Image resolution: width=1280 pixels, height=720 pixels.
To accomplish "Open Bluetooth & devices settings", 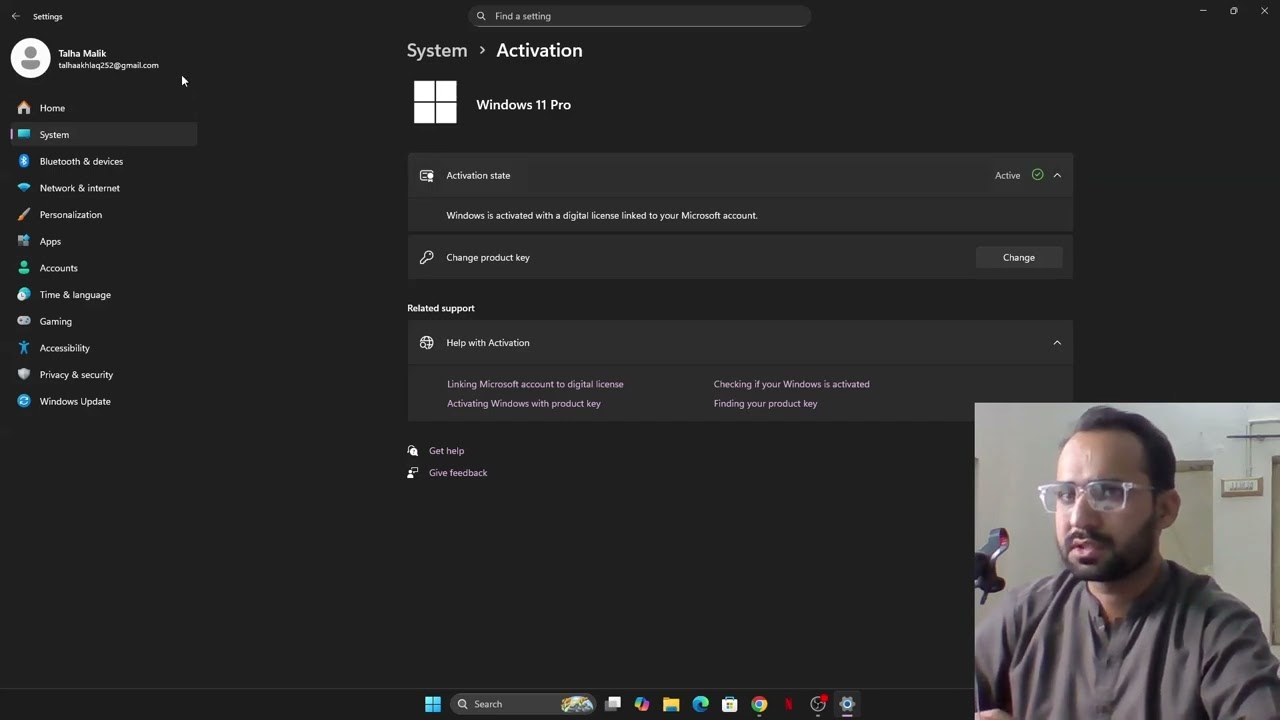I will pos(104,161).
